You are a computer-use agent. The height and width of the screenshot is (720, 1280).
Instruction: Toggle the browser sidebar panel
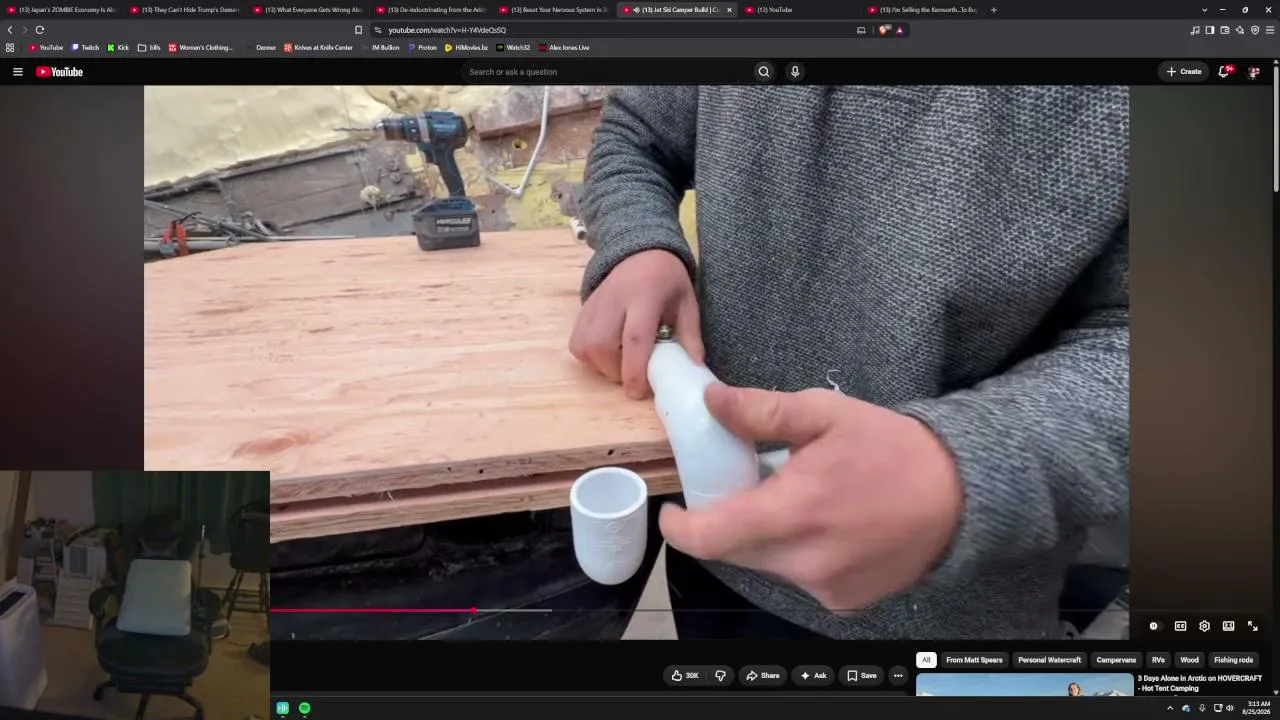[x=1209, y=30]
